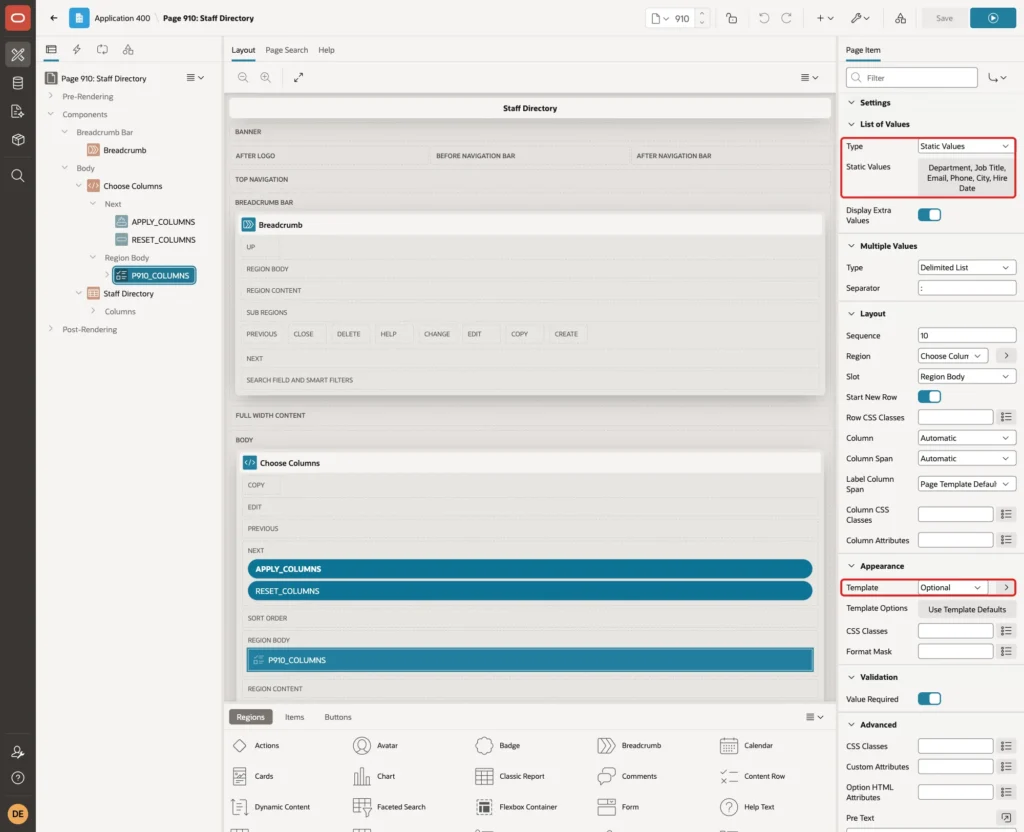Open the Help tab
The height and width of the screenshot is (832, 1024).
click(327, 50)
